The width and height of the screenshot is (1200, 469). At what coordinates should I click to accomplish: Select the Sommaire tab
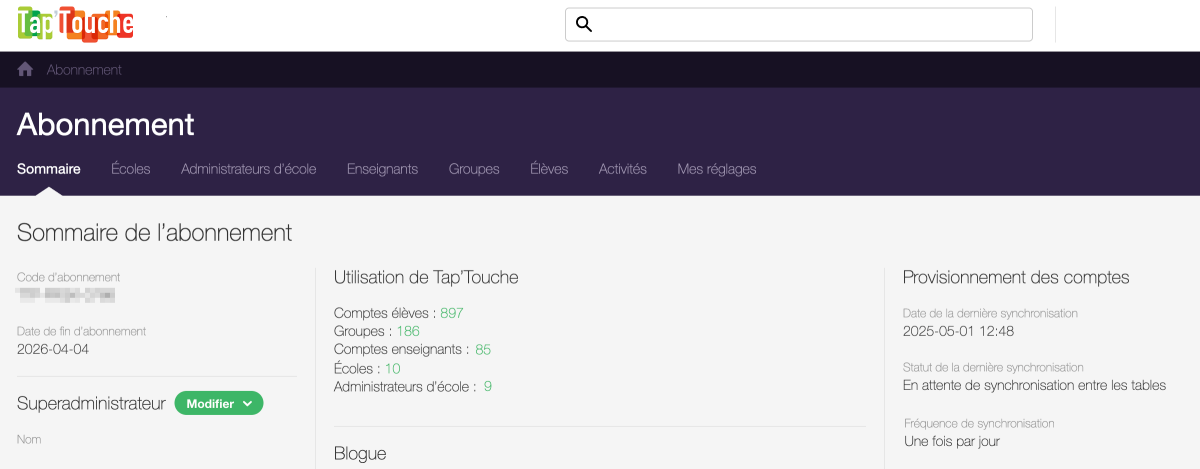(x=49, y=169)
